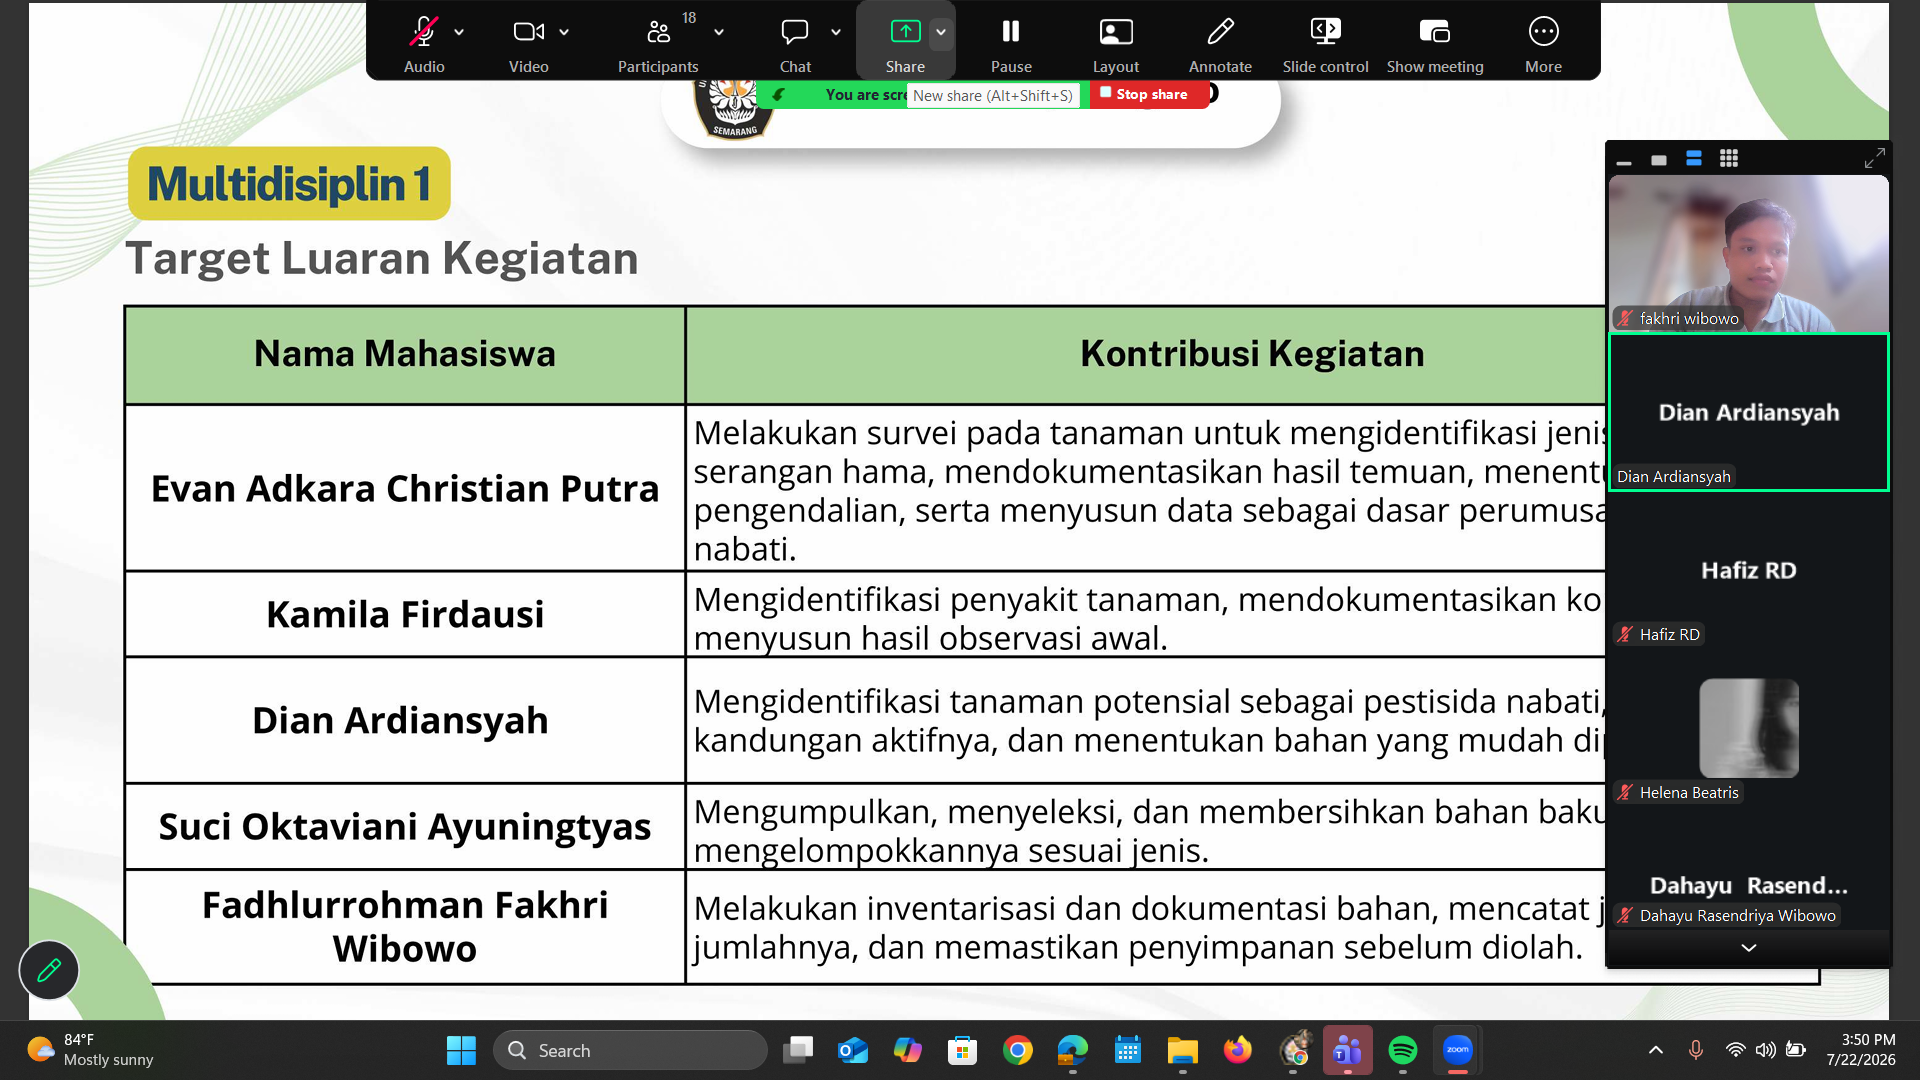The image size is (1920, 1080).
Task: Expand chat options arrow
Action: [836, 32]
